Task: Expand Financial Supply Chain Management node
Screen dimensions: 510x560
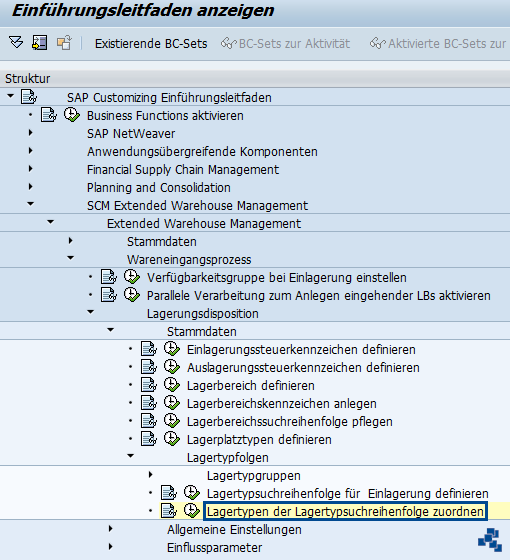Action: pyautogui.click(x=30, y=169)
